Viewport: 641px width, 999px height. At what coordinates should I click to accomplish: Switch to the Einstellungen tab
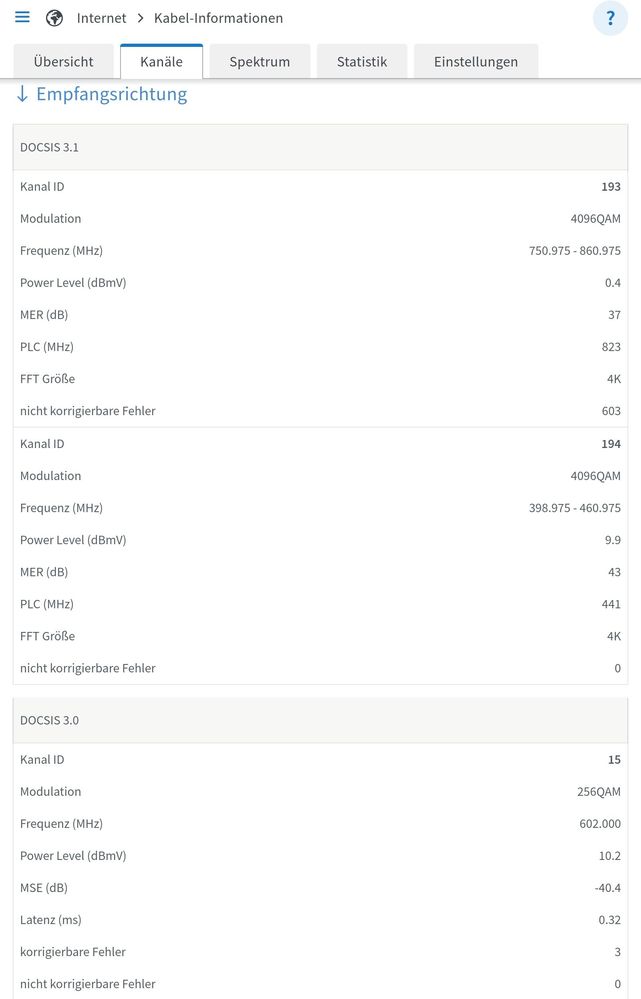475,62
